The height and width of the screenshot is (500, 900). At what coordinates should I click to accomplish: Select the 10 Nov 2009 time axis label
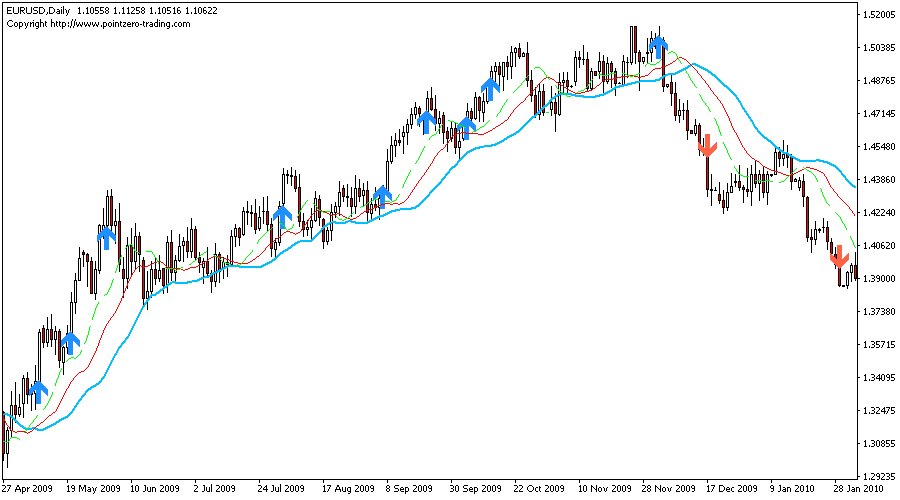click(x=605, y=489)
